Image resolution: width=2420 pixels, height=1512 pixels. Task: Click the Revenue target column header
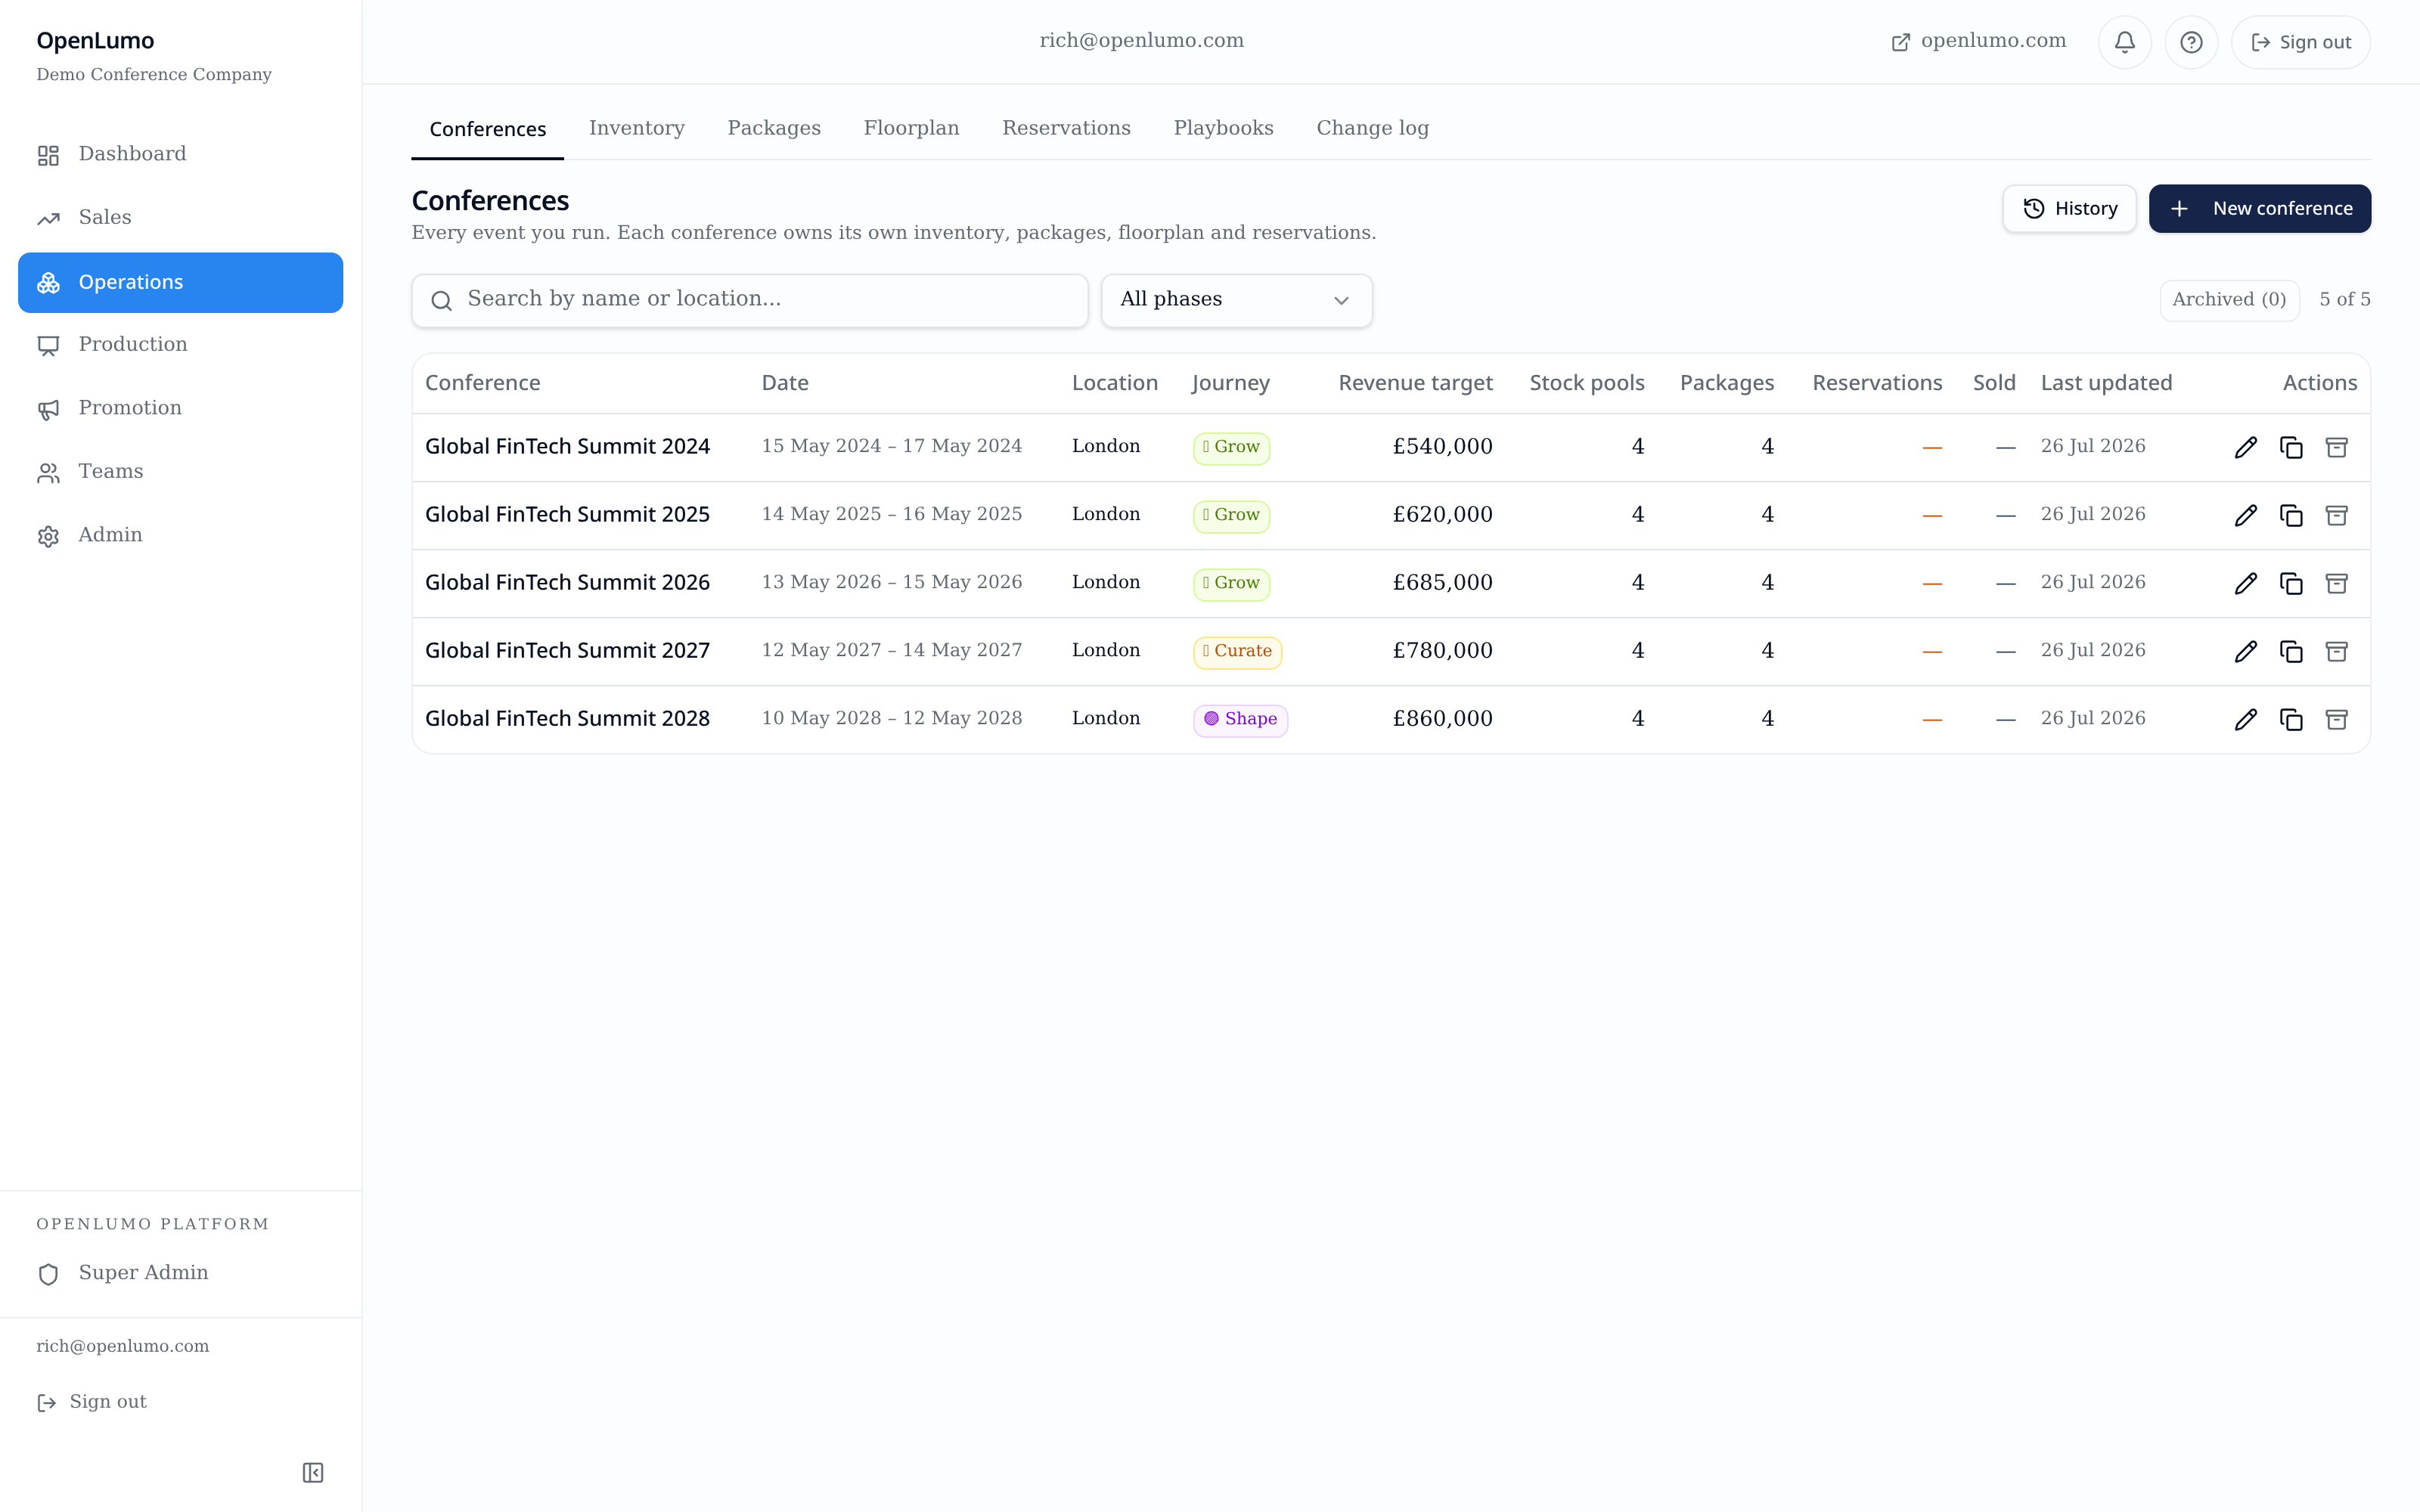coord(1415,383)
